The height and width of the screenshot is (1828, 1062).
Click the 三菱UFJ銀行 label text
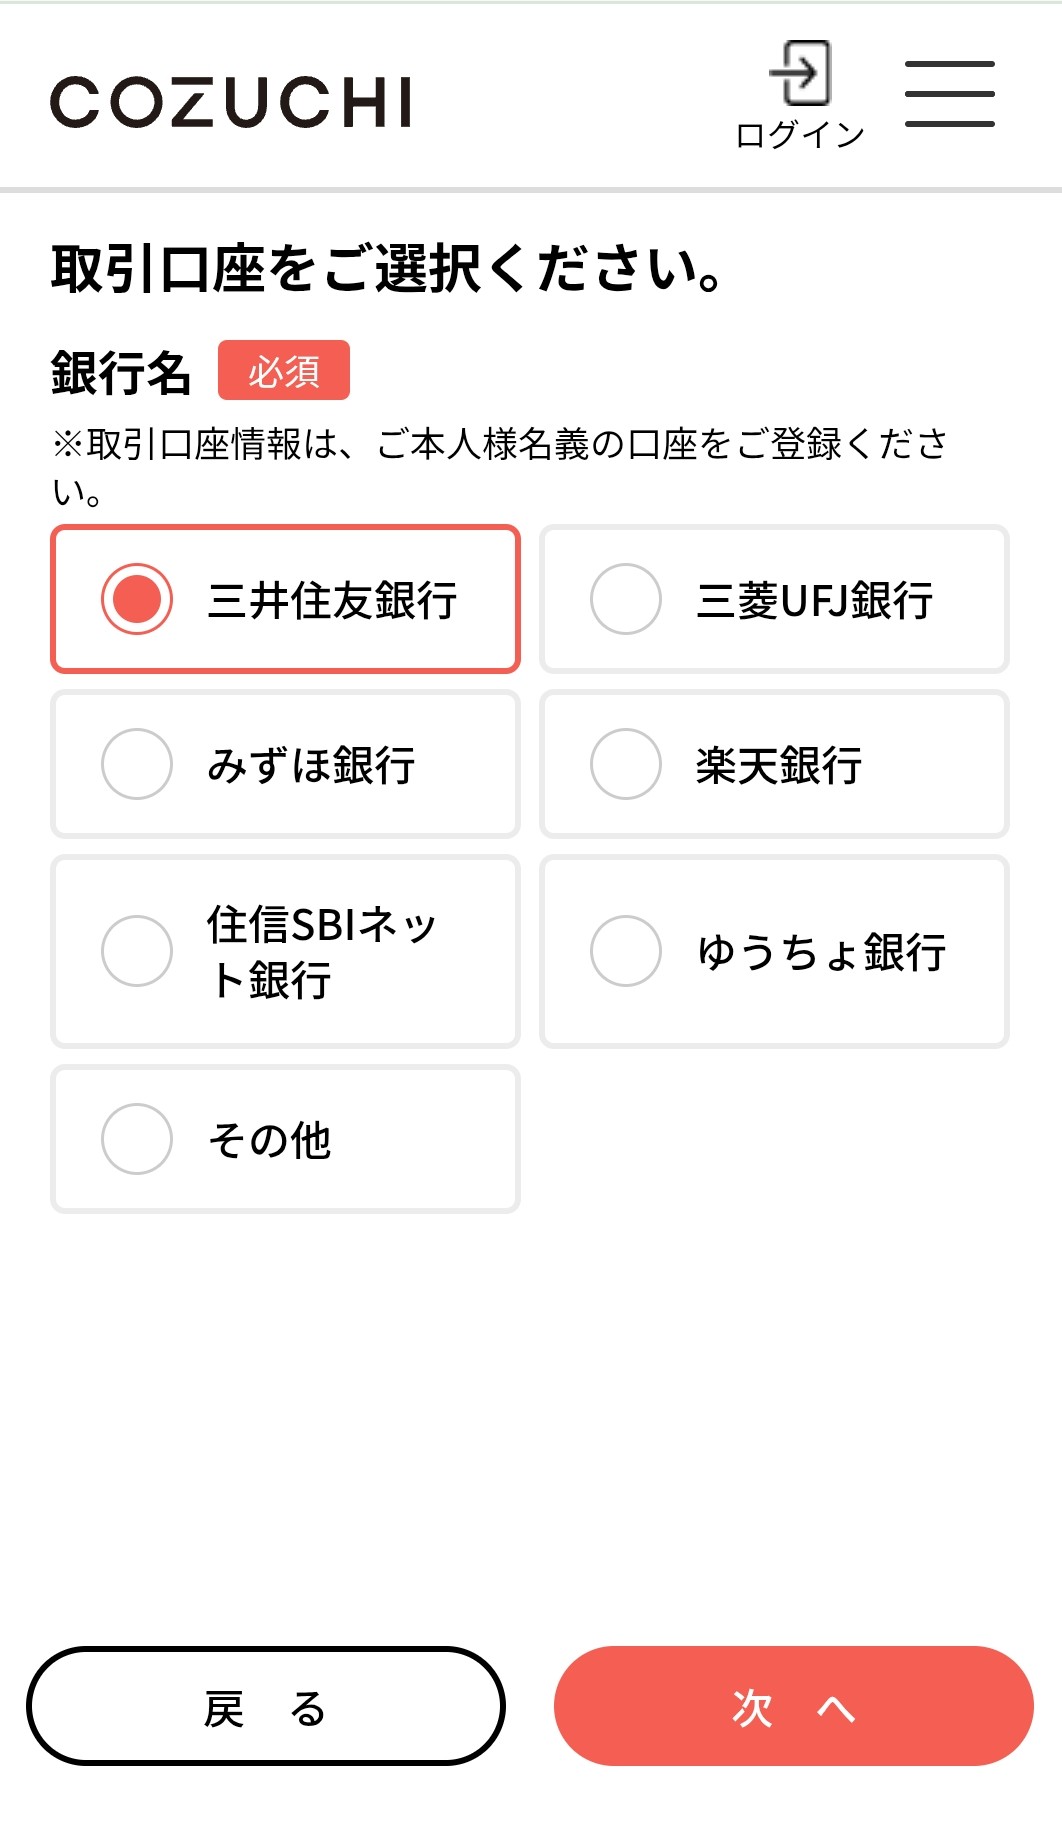815,601
